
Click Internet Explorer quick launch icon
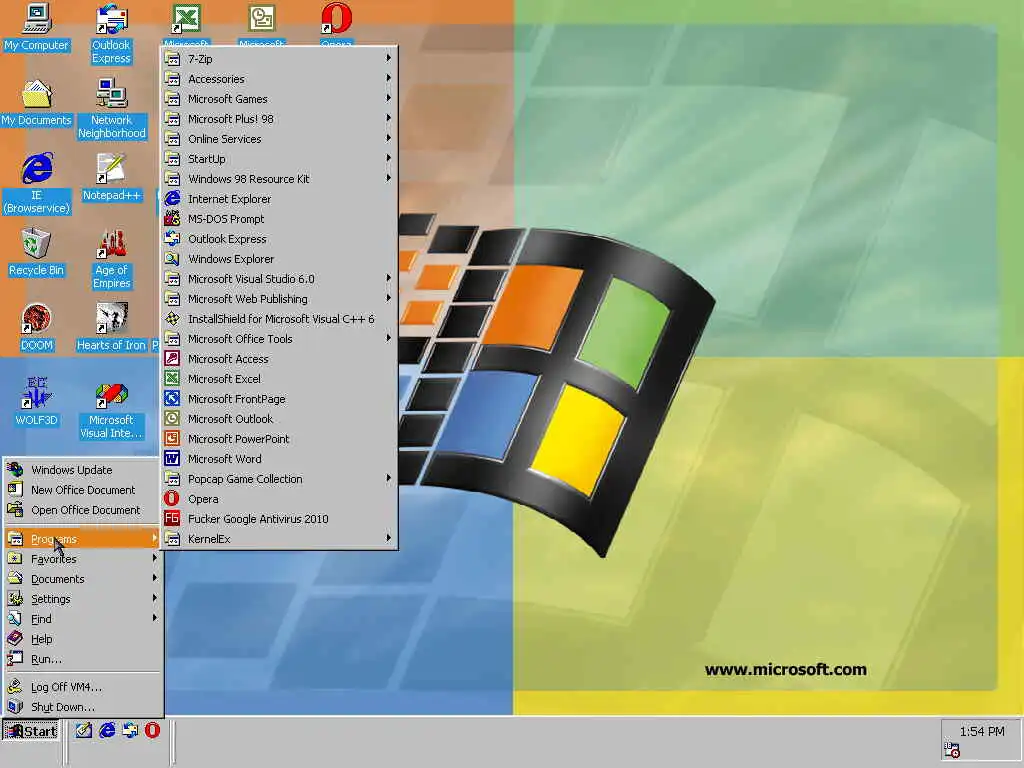click(x=106, y=730)
